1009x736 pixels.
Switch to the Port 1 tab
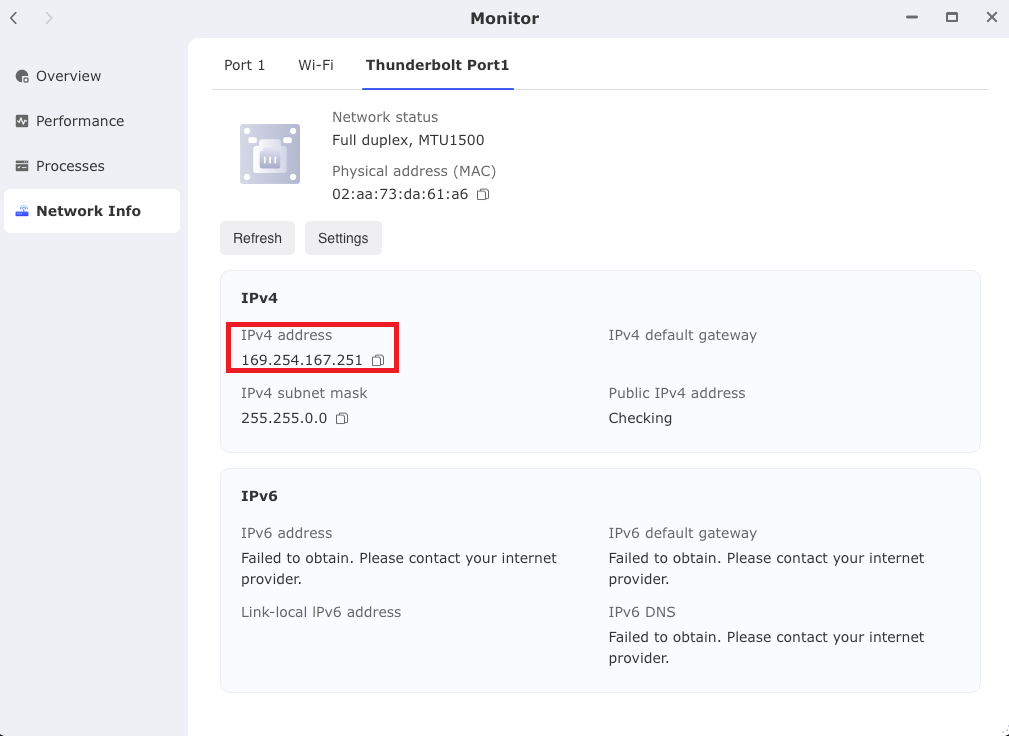pos(244,65)
